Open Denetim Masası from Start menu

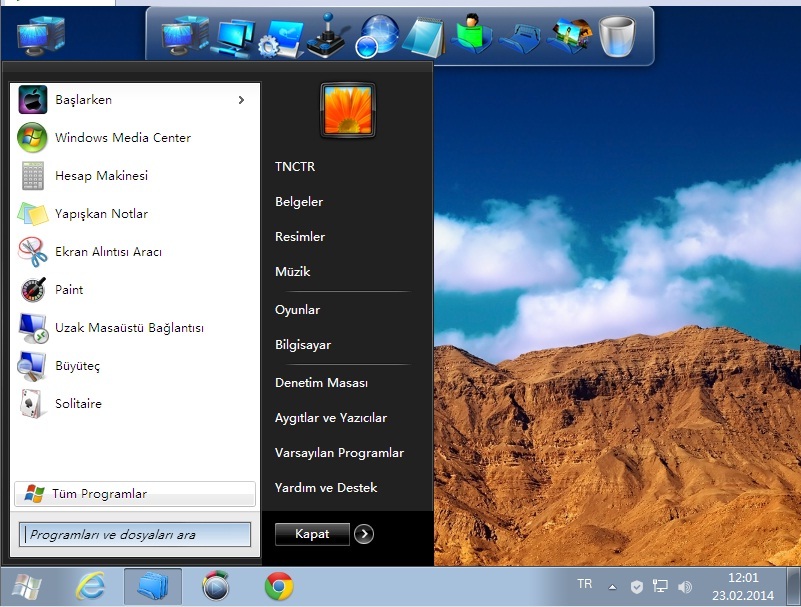click(321, 383)
